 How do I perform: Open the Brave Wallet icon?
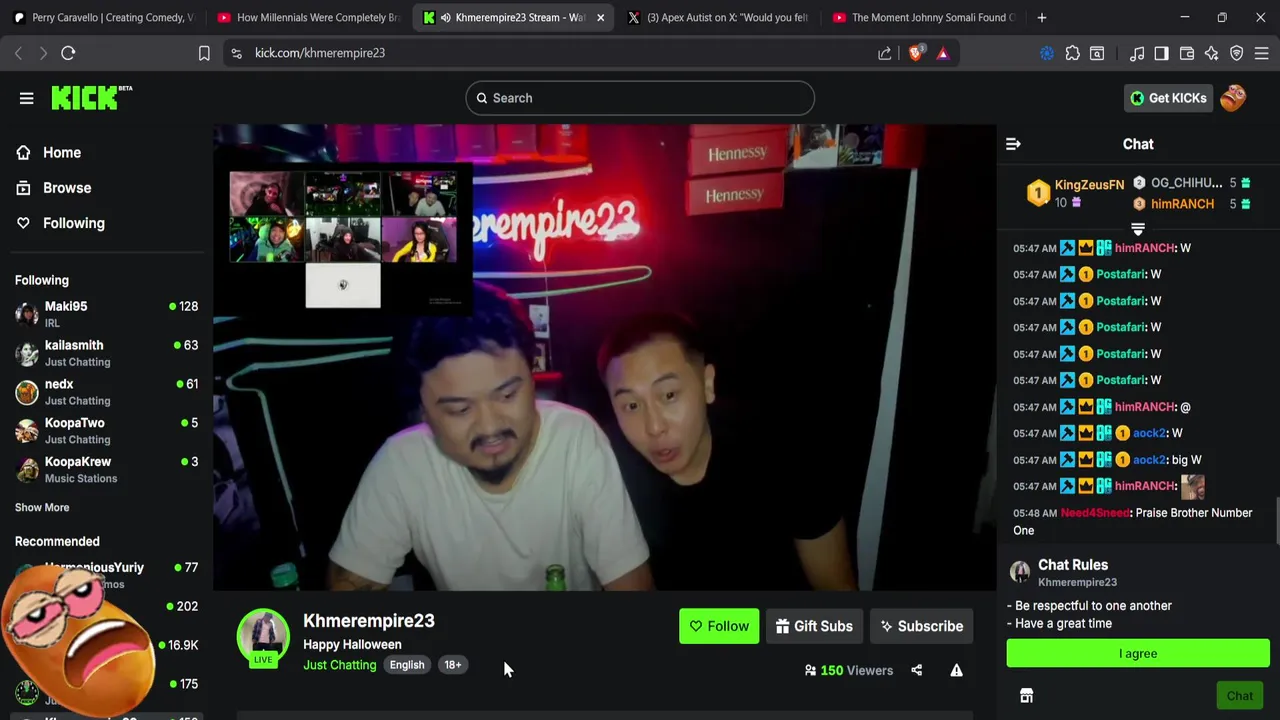coord(1187,53)
